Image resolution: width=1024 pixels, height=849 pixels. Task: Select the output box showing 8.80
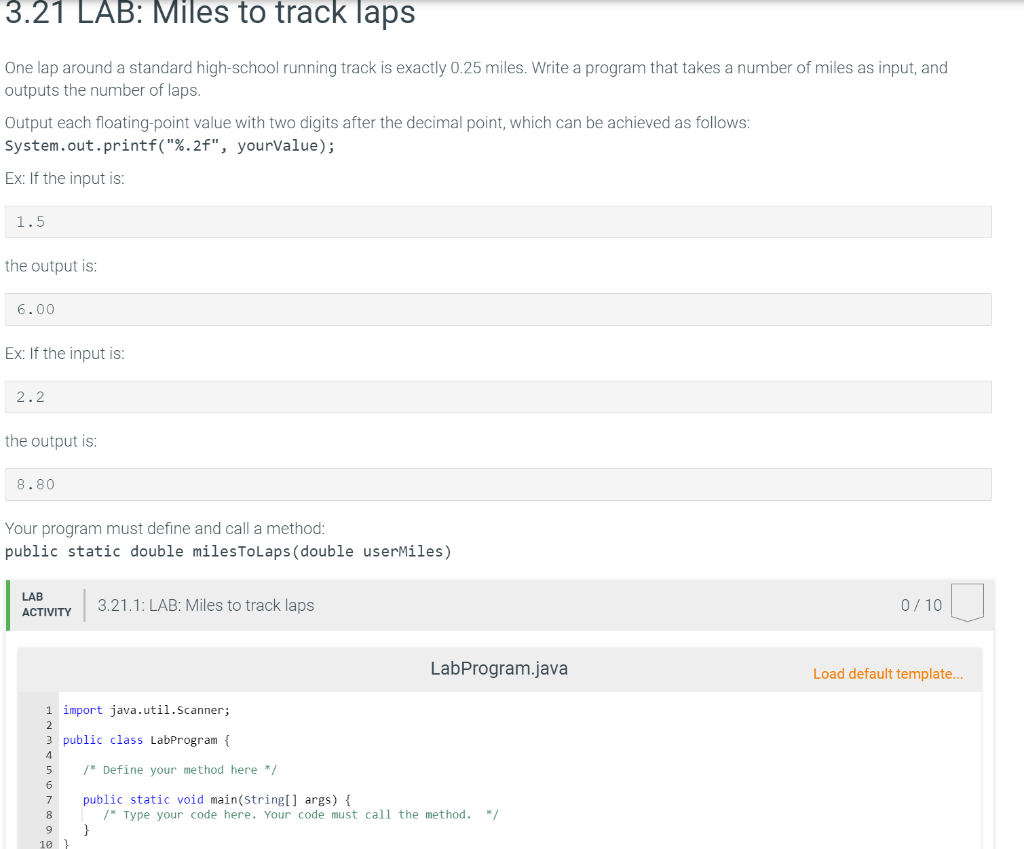498,484
